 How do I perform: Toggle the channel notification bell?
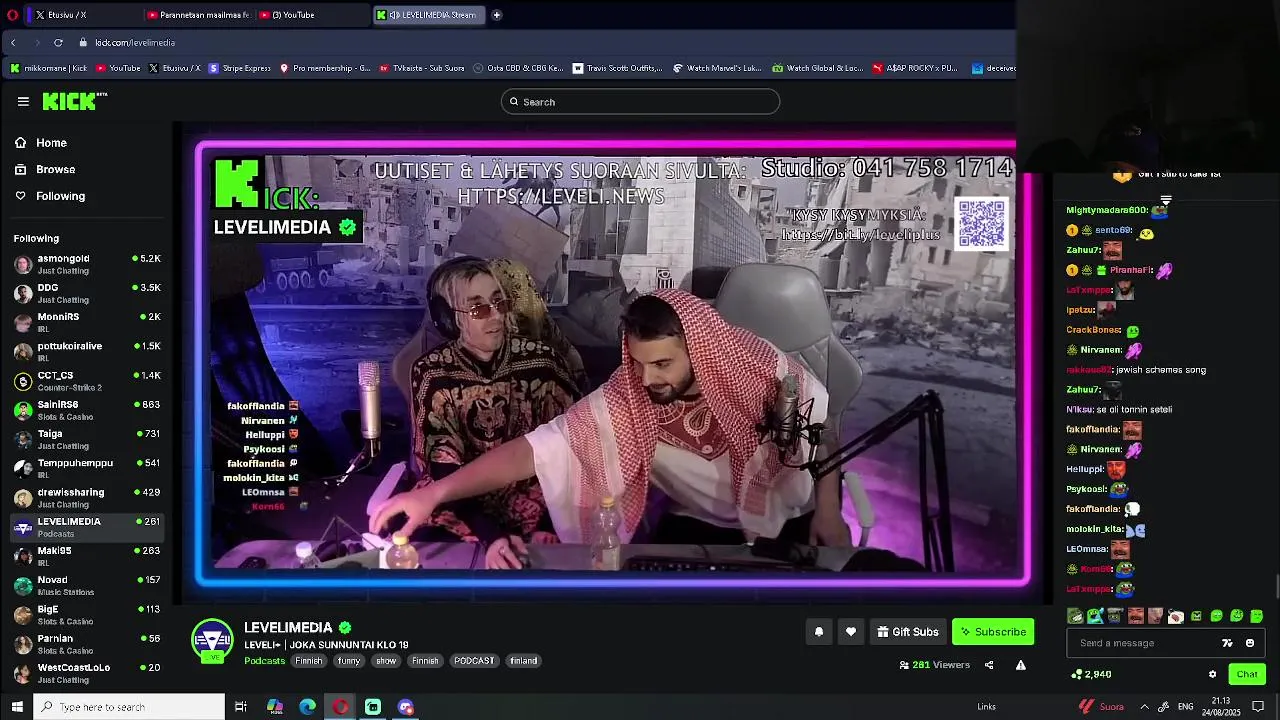(819, 632)
